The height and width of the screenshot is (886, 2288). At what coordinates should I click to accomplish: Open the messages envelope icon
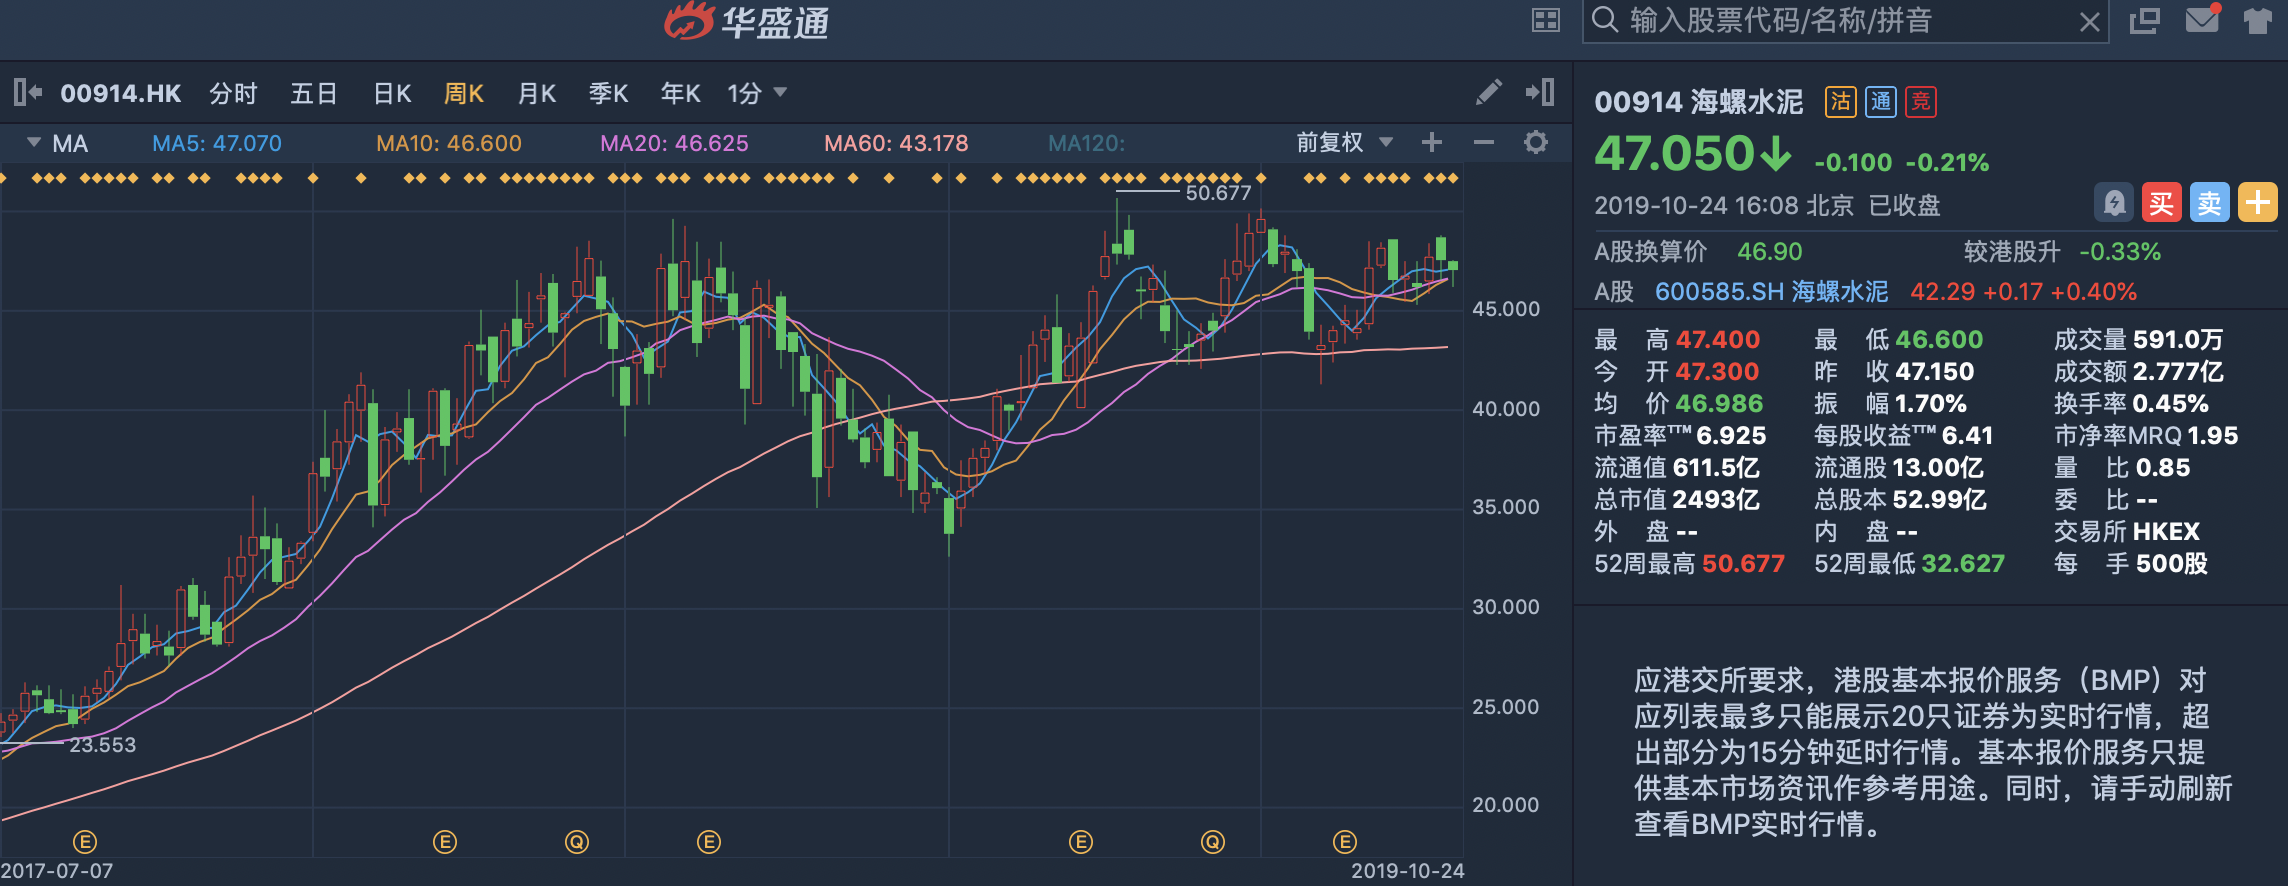pos(2202,19)
